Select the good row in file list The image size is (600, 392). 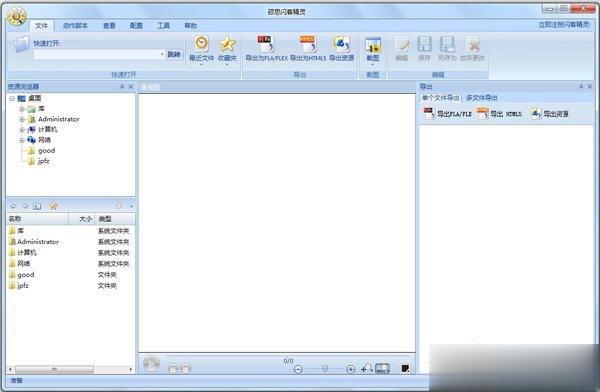tap(70, 274)
